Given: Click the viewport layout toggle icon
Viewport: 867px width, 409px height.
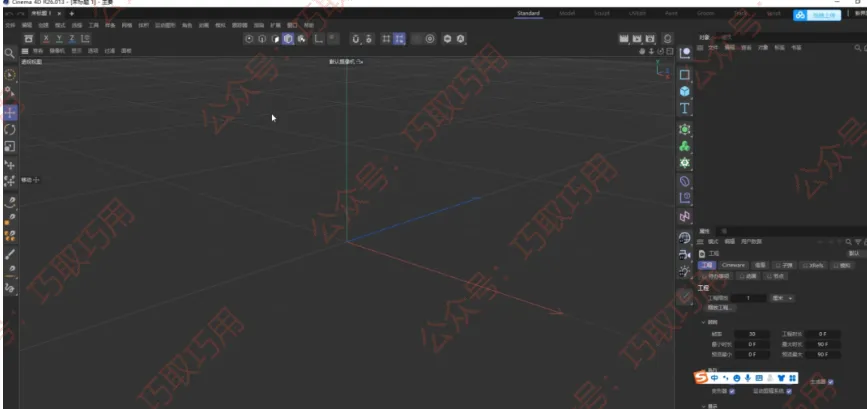Looking at the screenshot, I should coord(670,51).
